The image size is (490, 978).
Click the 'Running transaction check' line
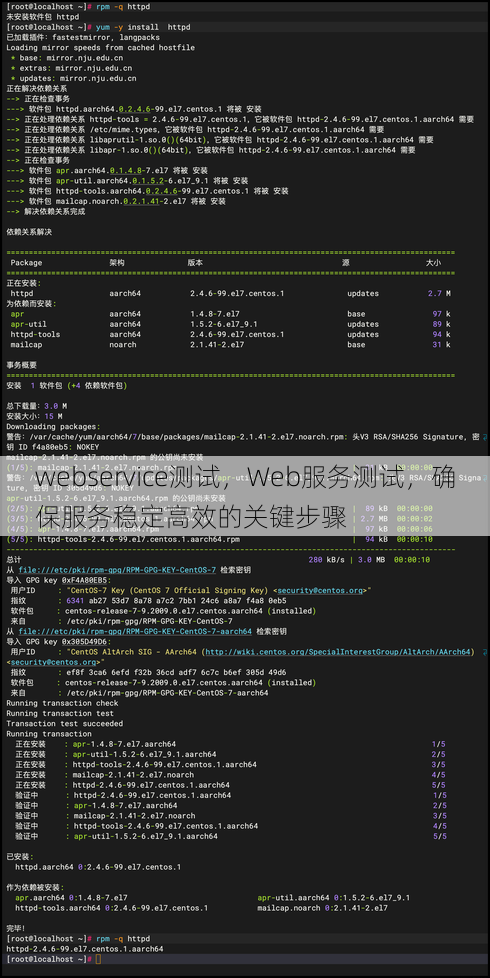click(x=62, y=704)
